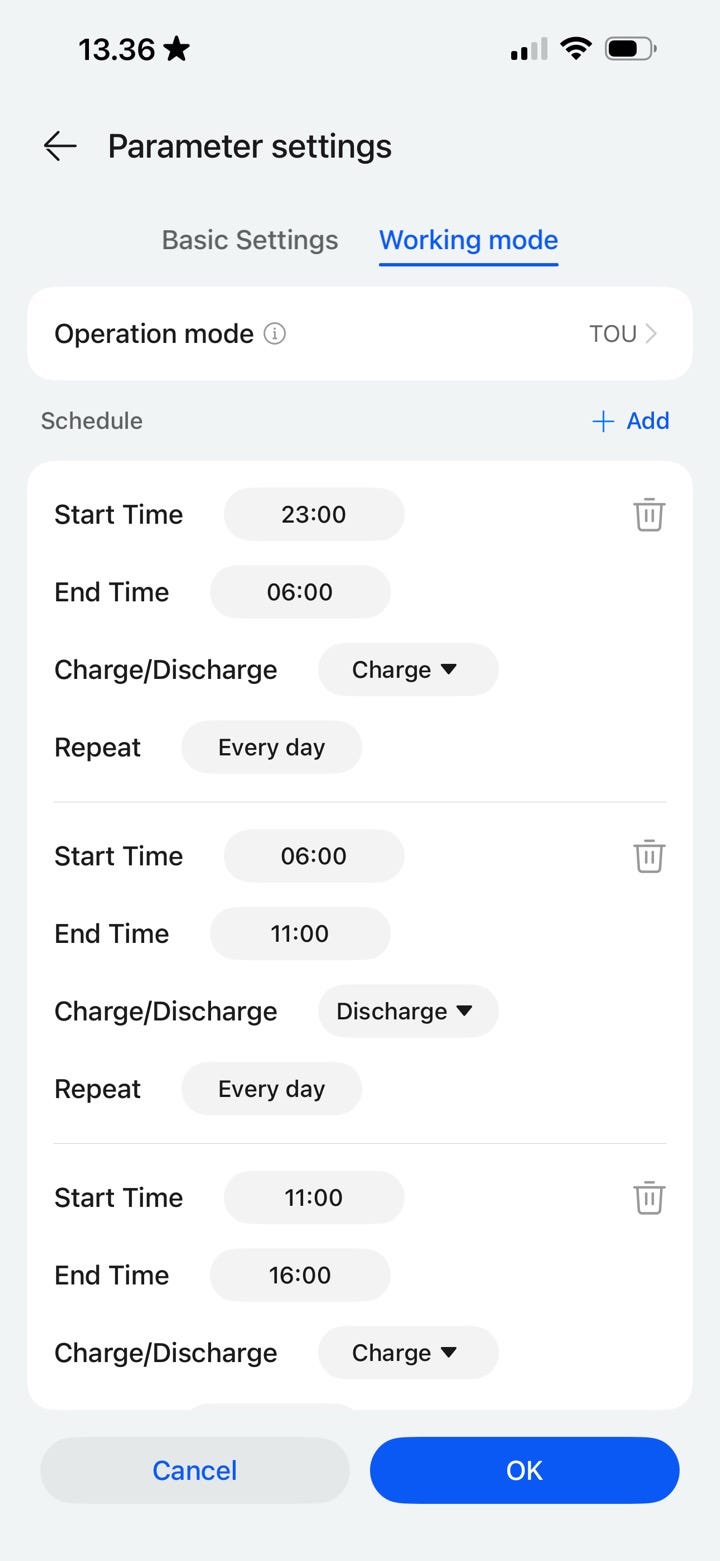Open the third schedule's Charge dropdown

407,1353
